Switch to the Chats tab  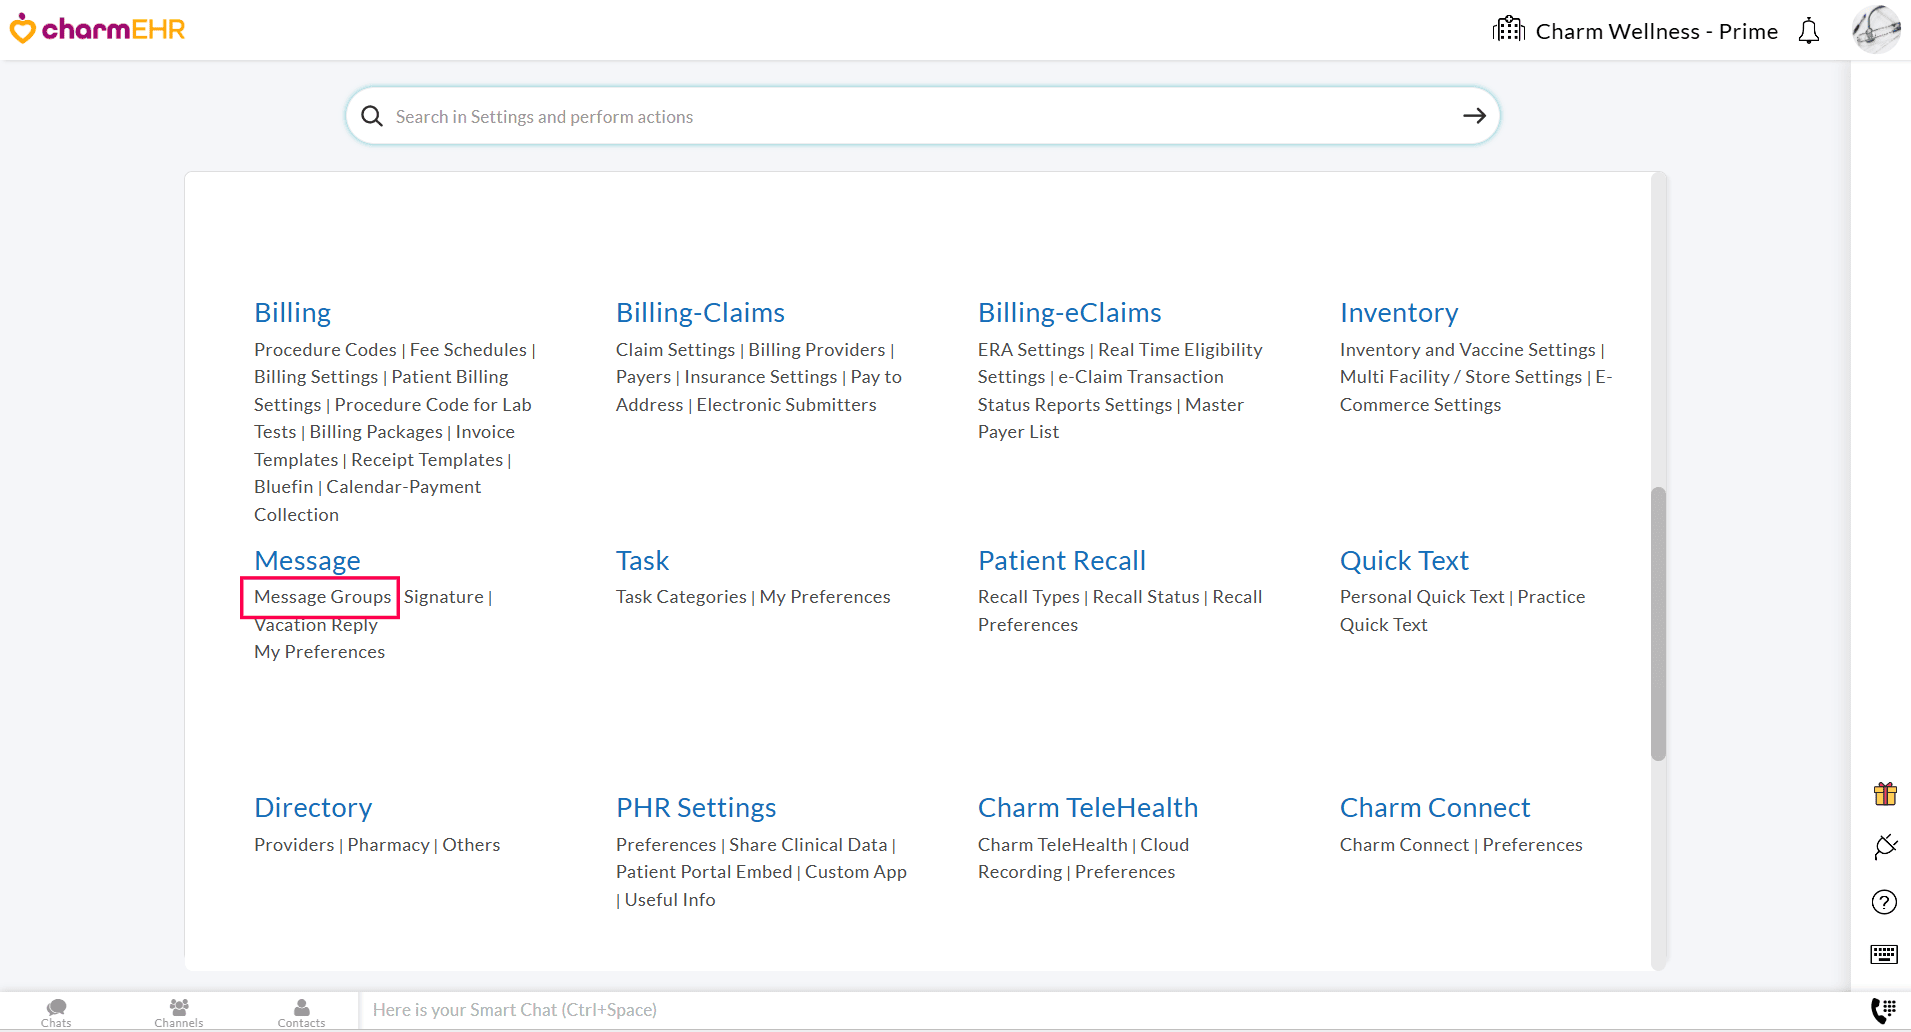tap(57, 1011)
